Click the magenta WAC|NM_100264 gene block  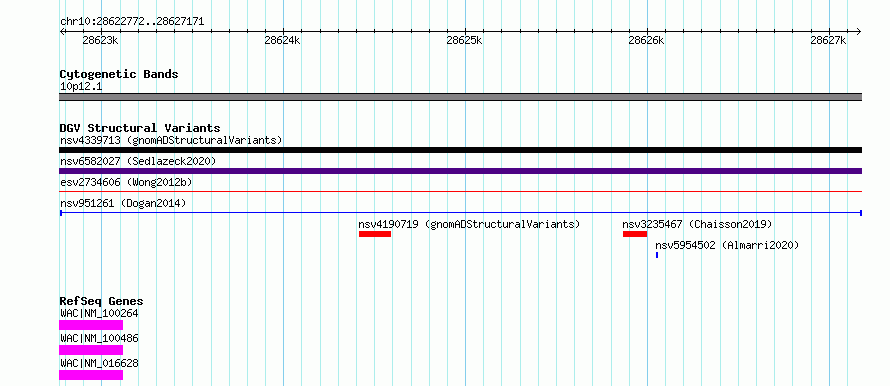click(x=91, y=325)
